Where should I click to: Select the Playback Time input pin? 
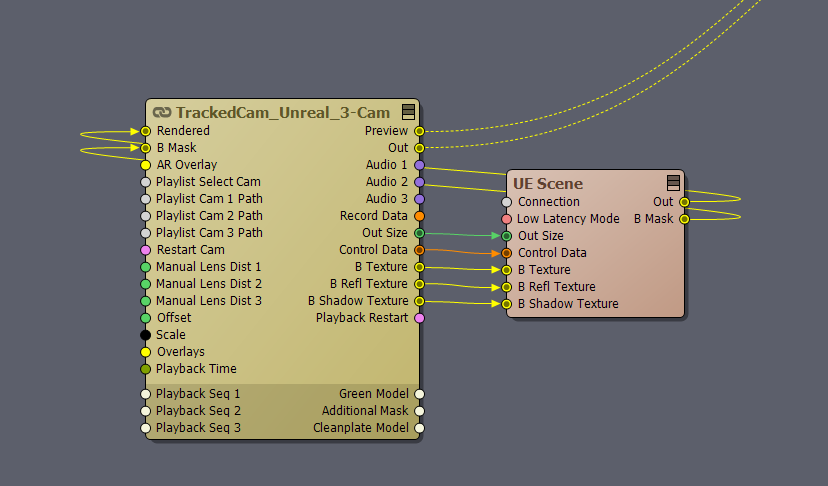tap(146, 369)
